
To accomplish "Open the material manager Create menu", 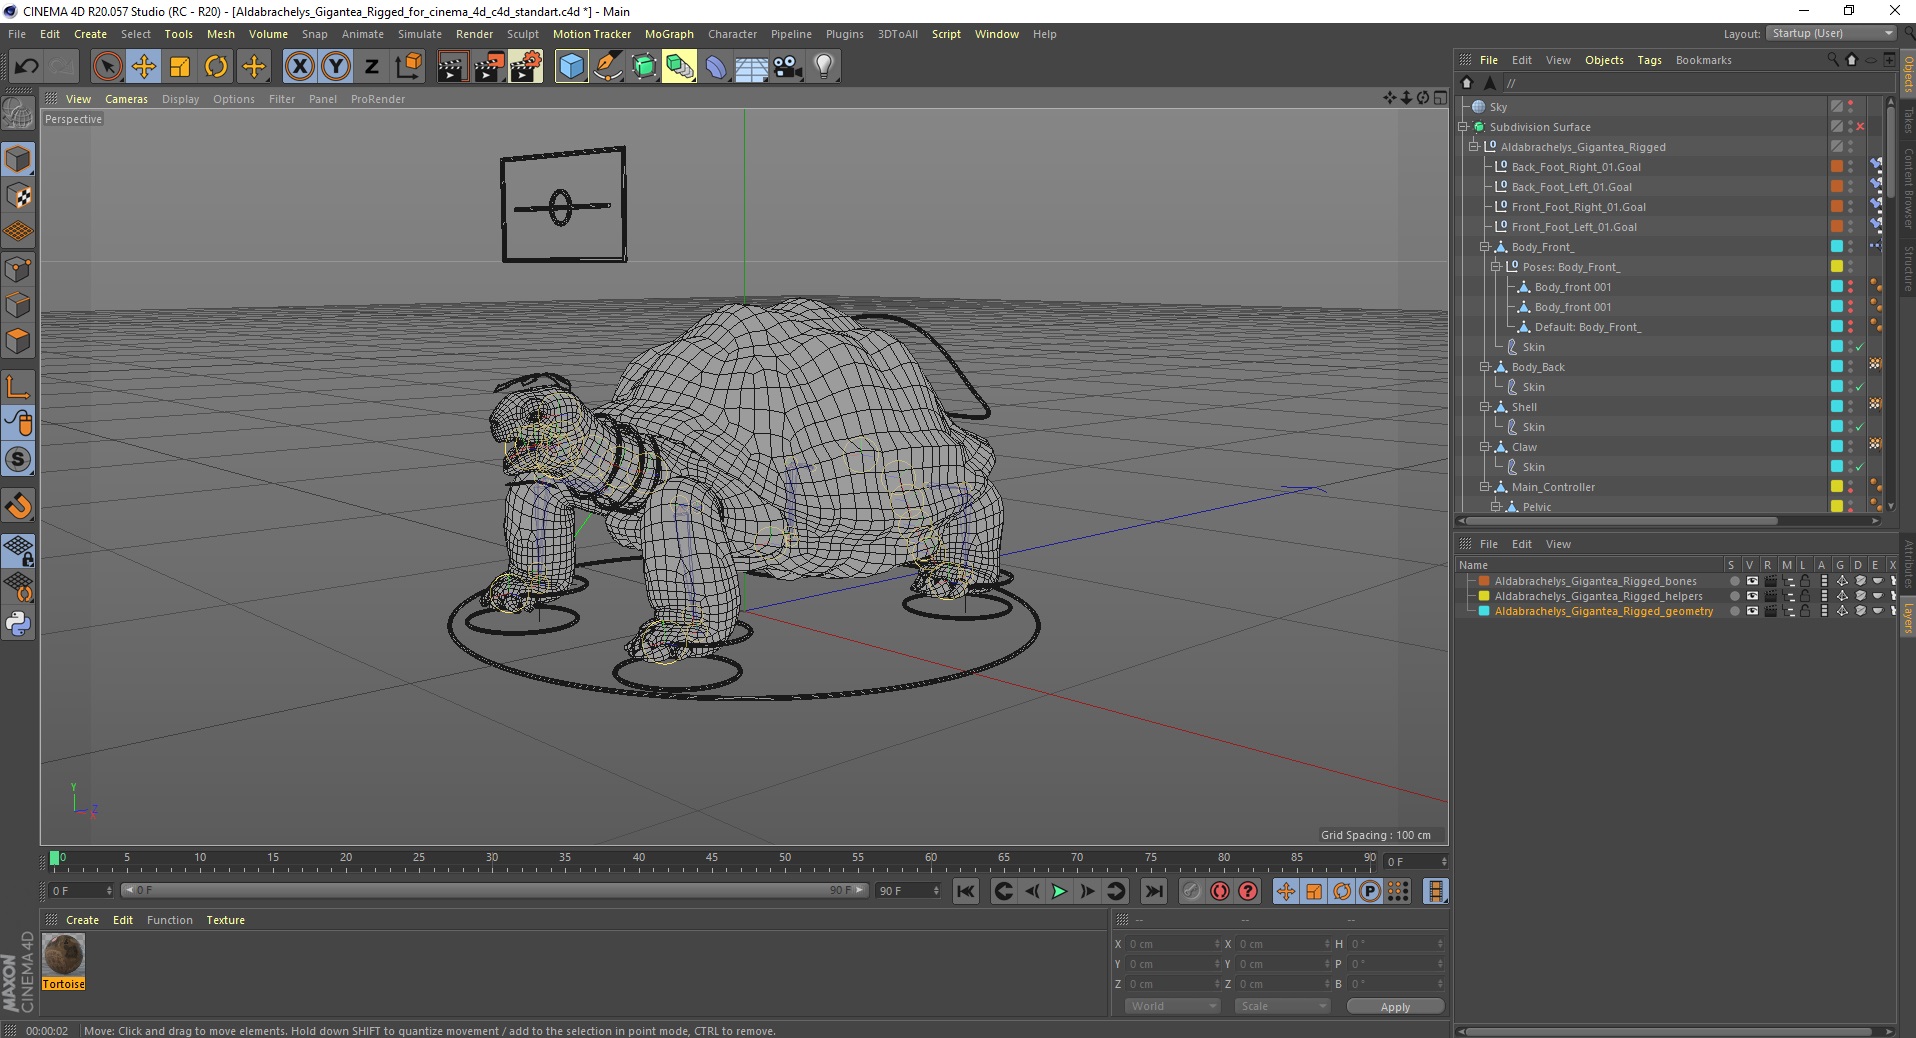I will [x=82, y=920].
